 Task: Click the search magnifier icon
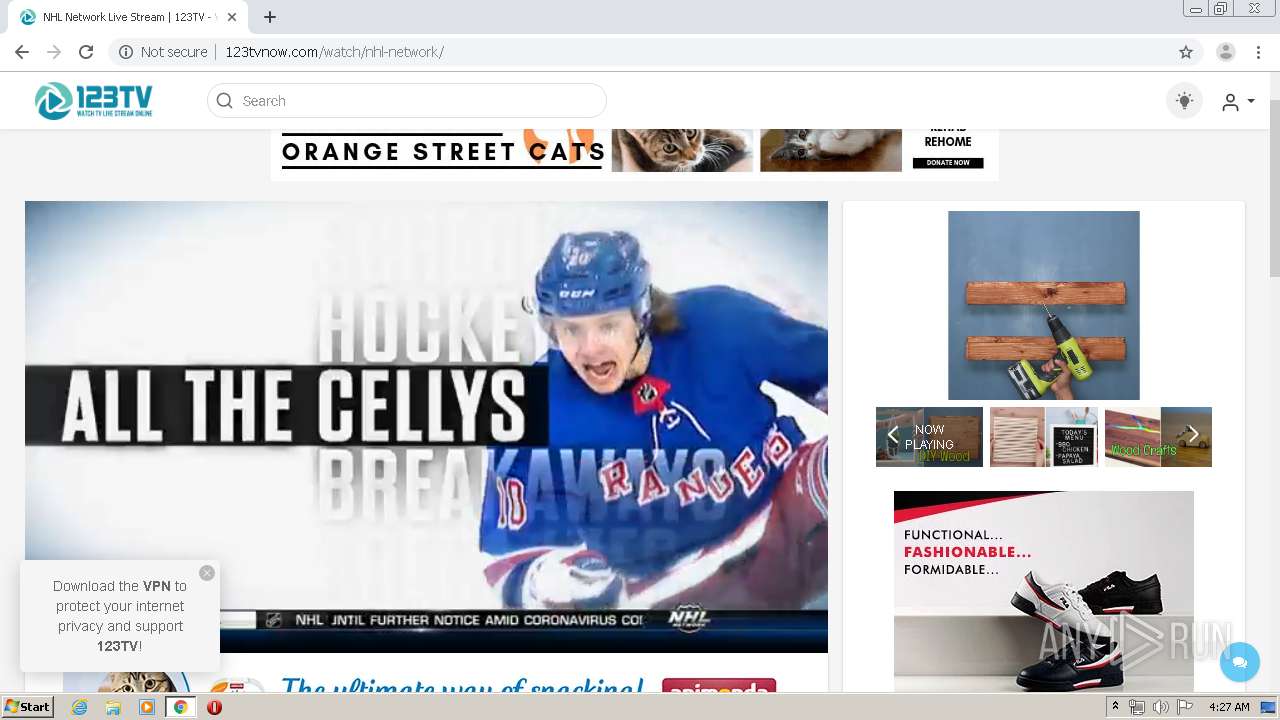(x=225, y=101)
